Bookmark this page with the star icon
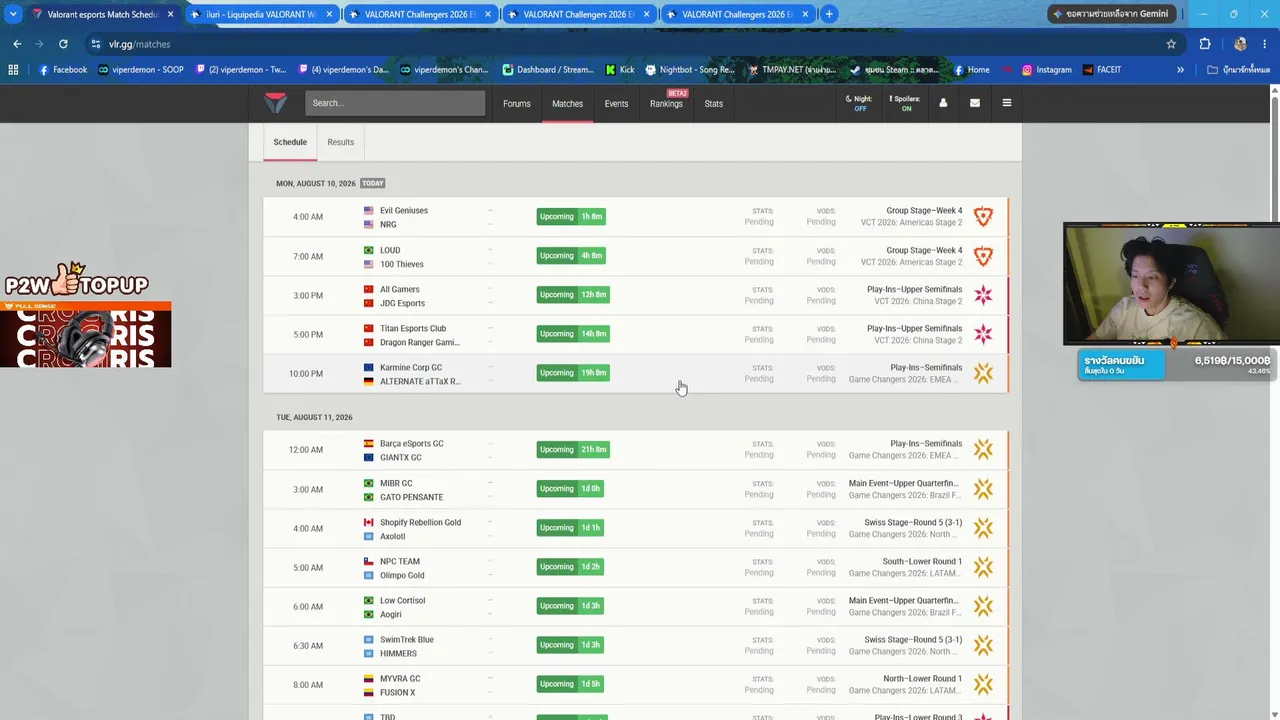 [1171, 44]
